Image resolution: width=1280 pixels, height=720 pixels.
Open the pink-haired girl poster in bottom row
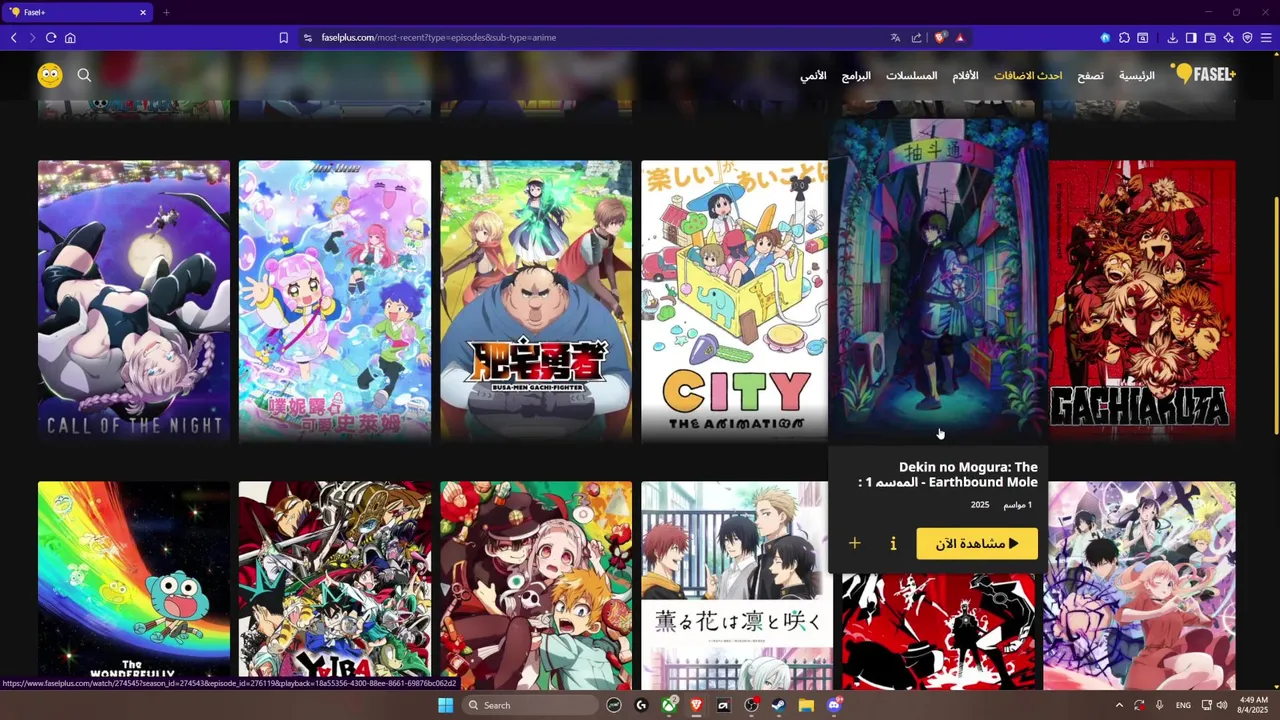click(1140, 585)
